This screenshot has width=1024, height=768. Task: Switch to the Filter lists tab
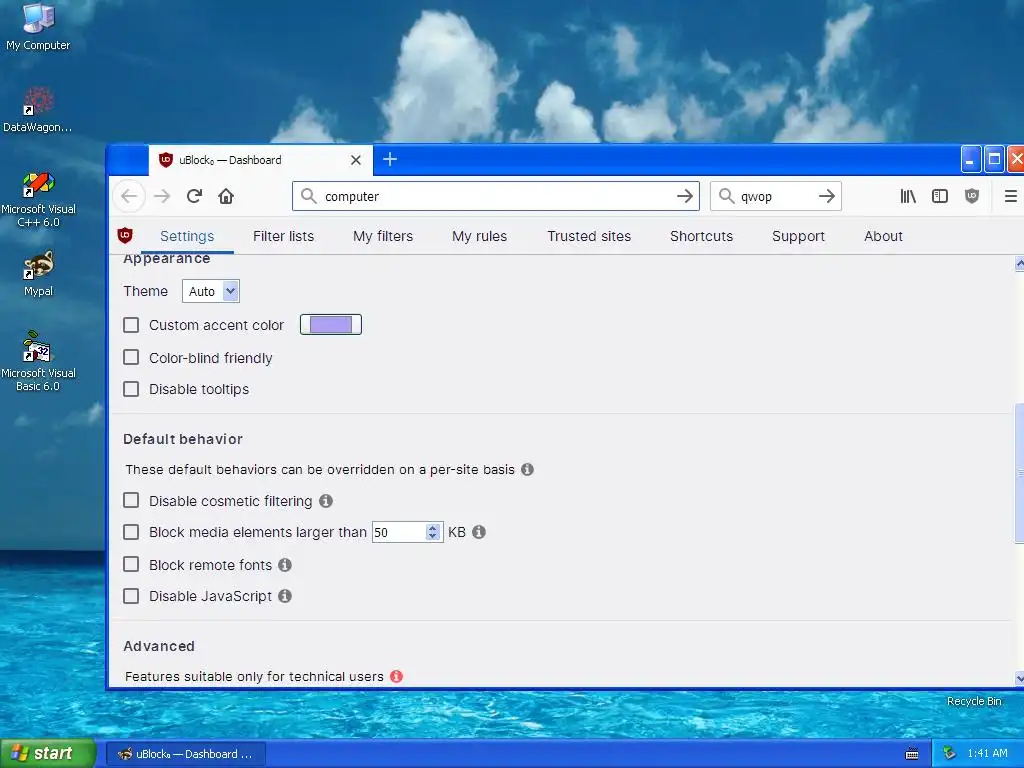click(283, 236)
